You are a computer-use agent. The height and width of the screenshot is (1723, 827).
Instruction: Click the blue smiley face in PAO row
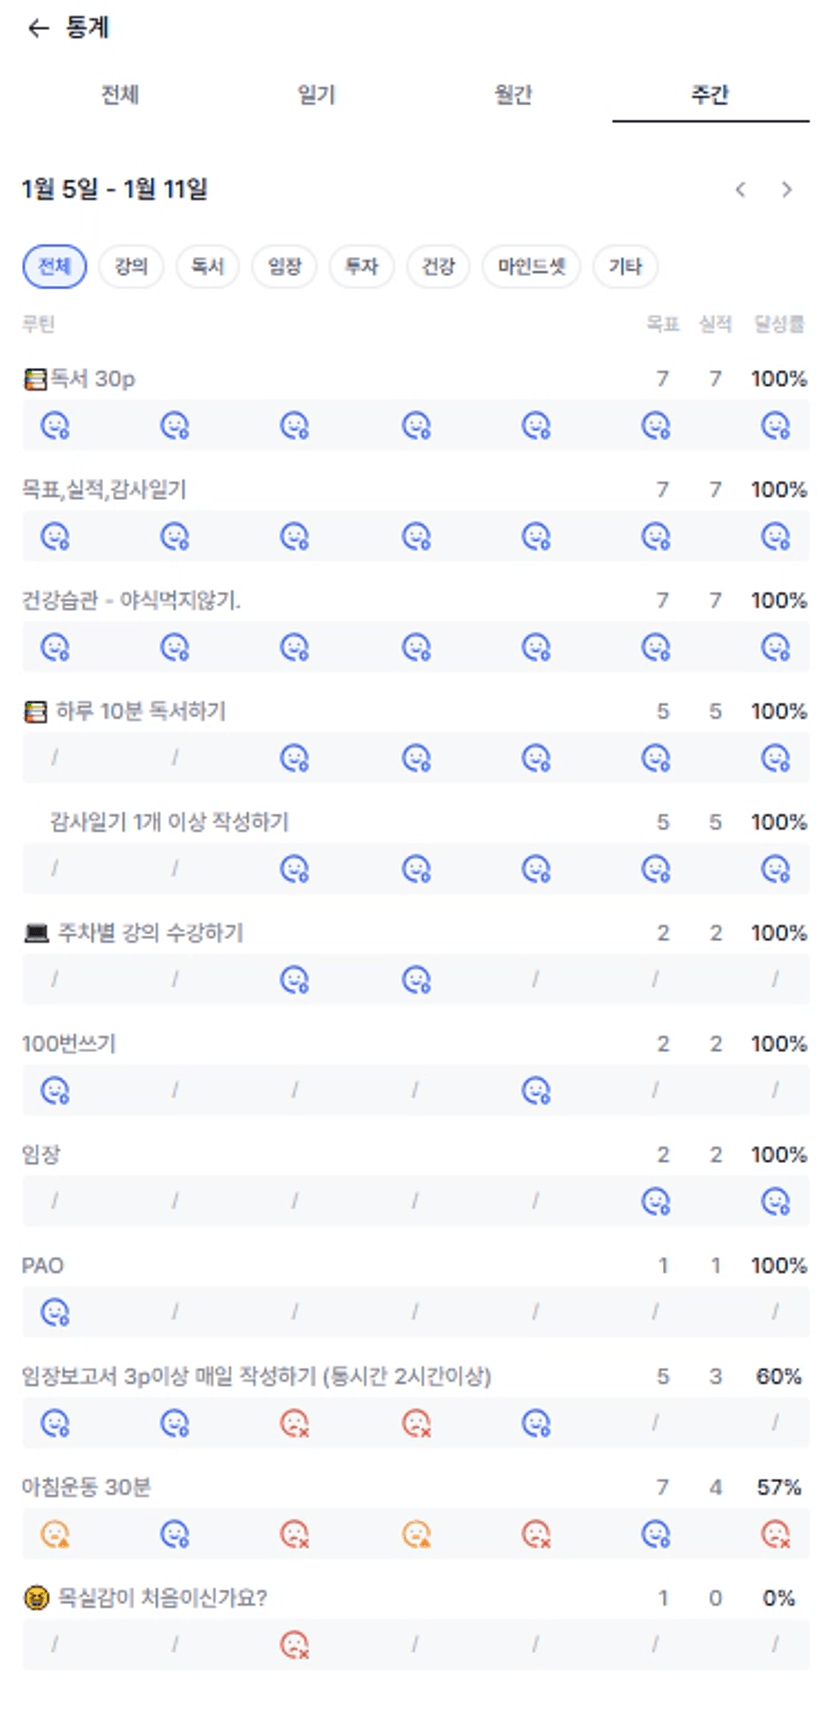[x=55, y=1312]
